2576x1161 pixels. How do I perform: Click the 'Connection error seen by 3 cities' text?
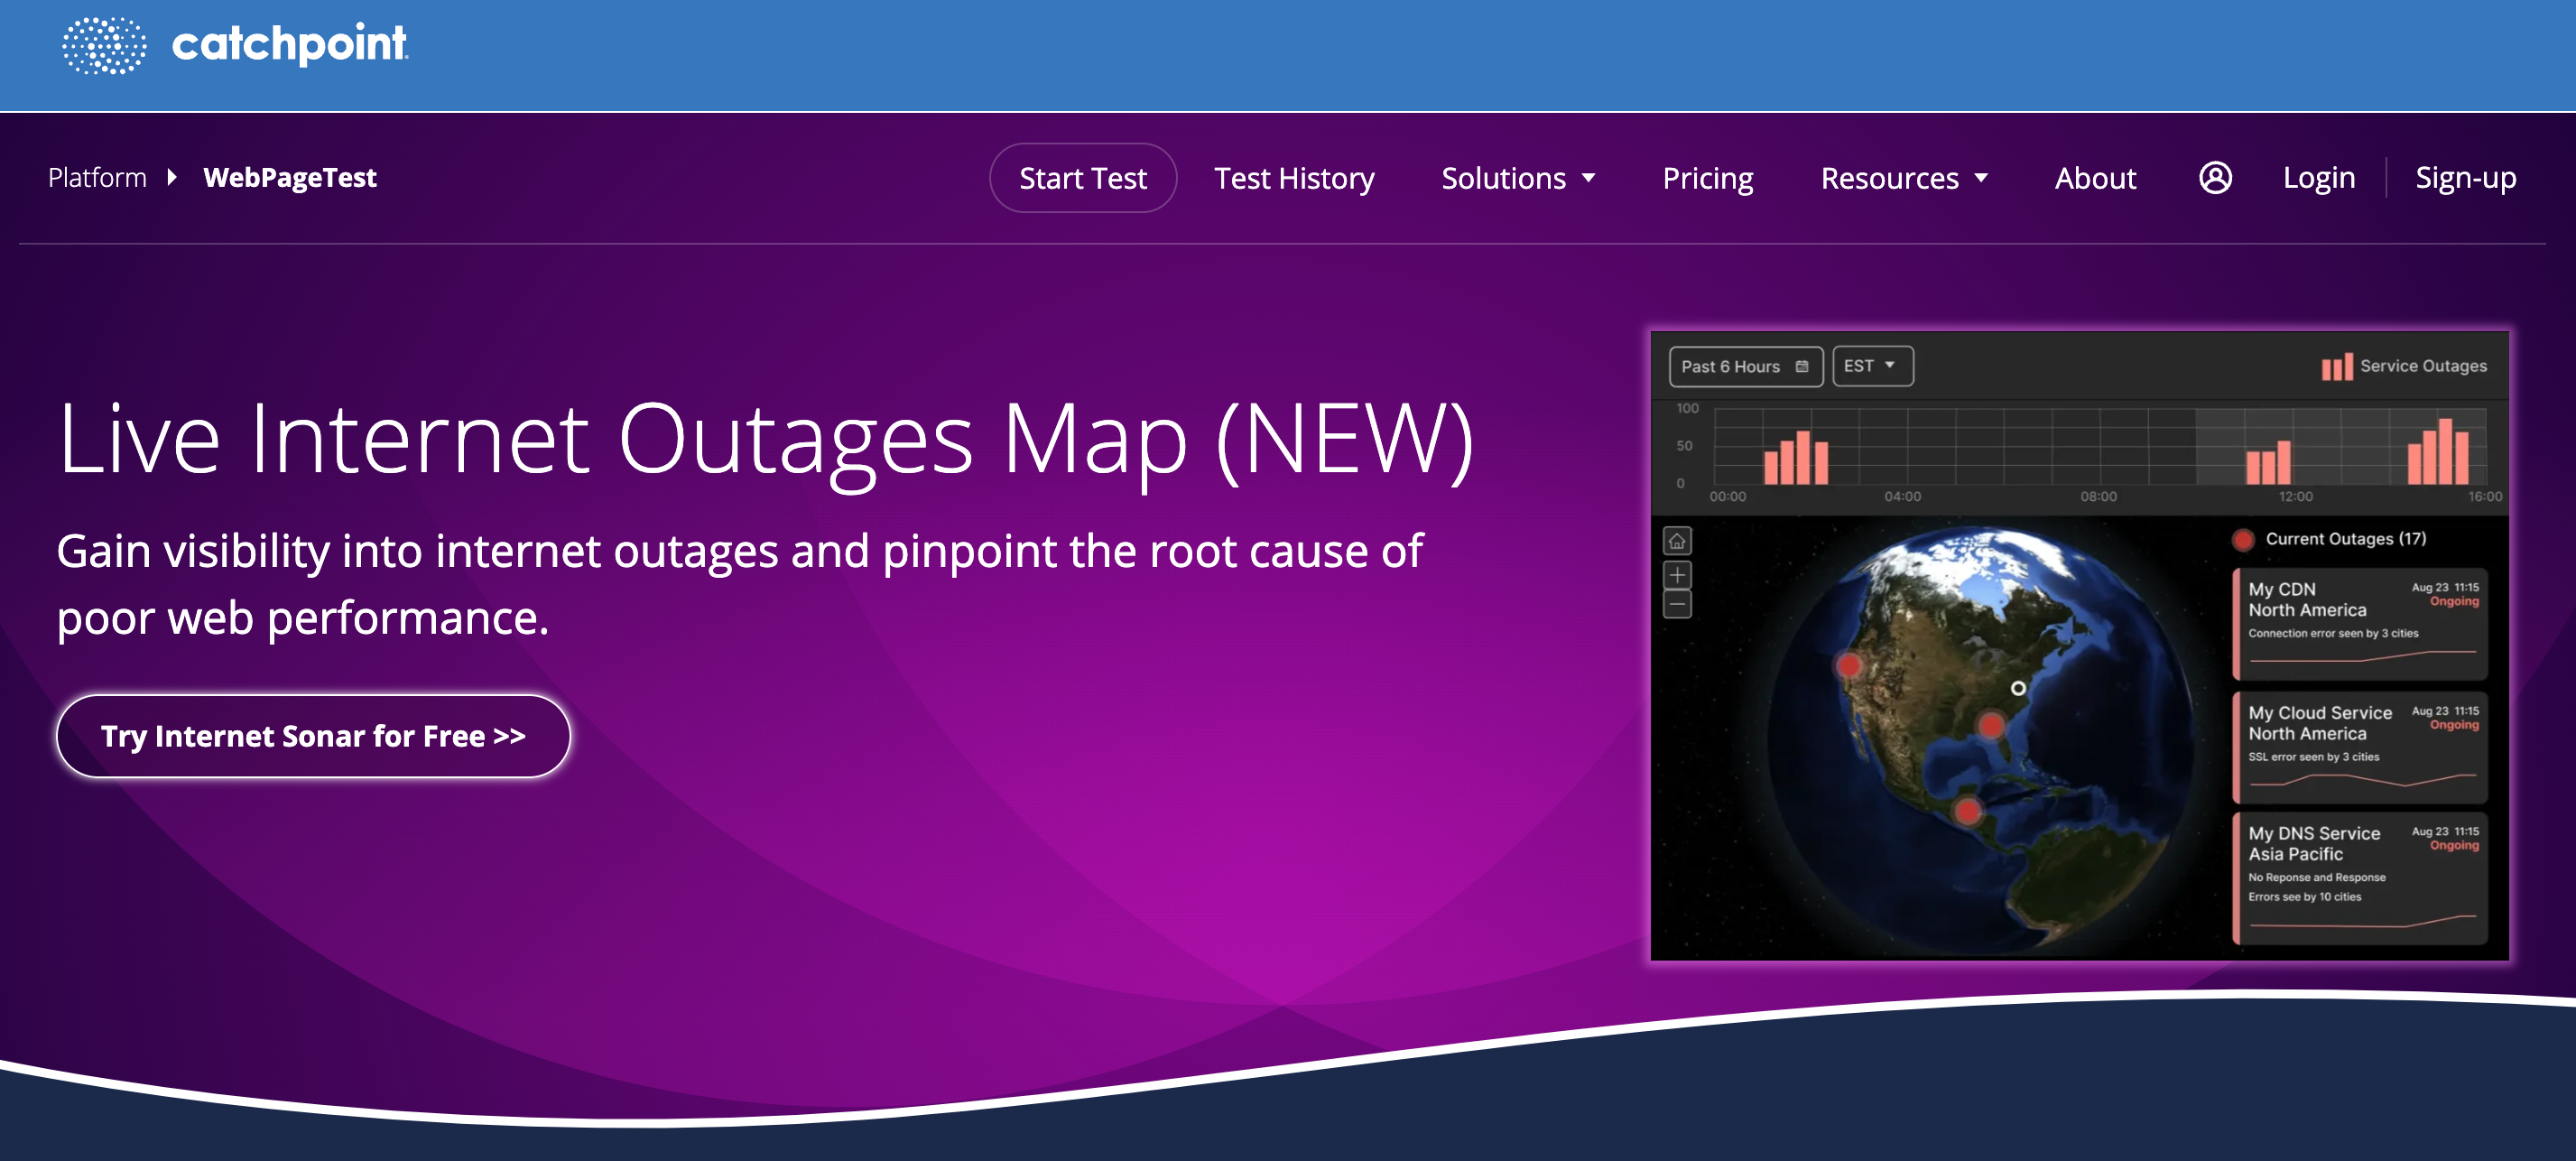tap(2332, 634)
